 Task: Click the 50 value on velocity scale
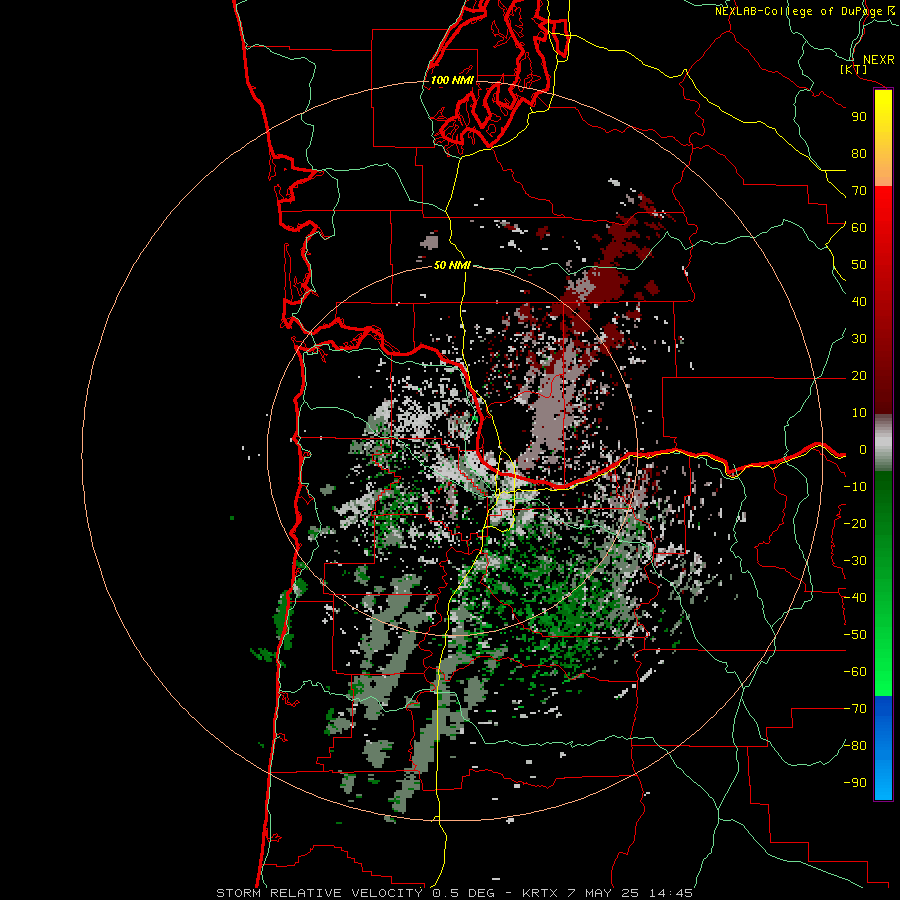click(x=859, y=265)
